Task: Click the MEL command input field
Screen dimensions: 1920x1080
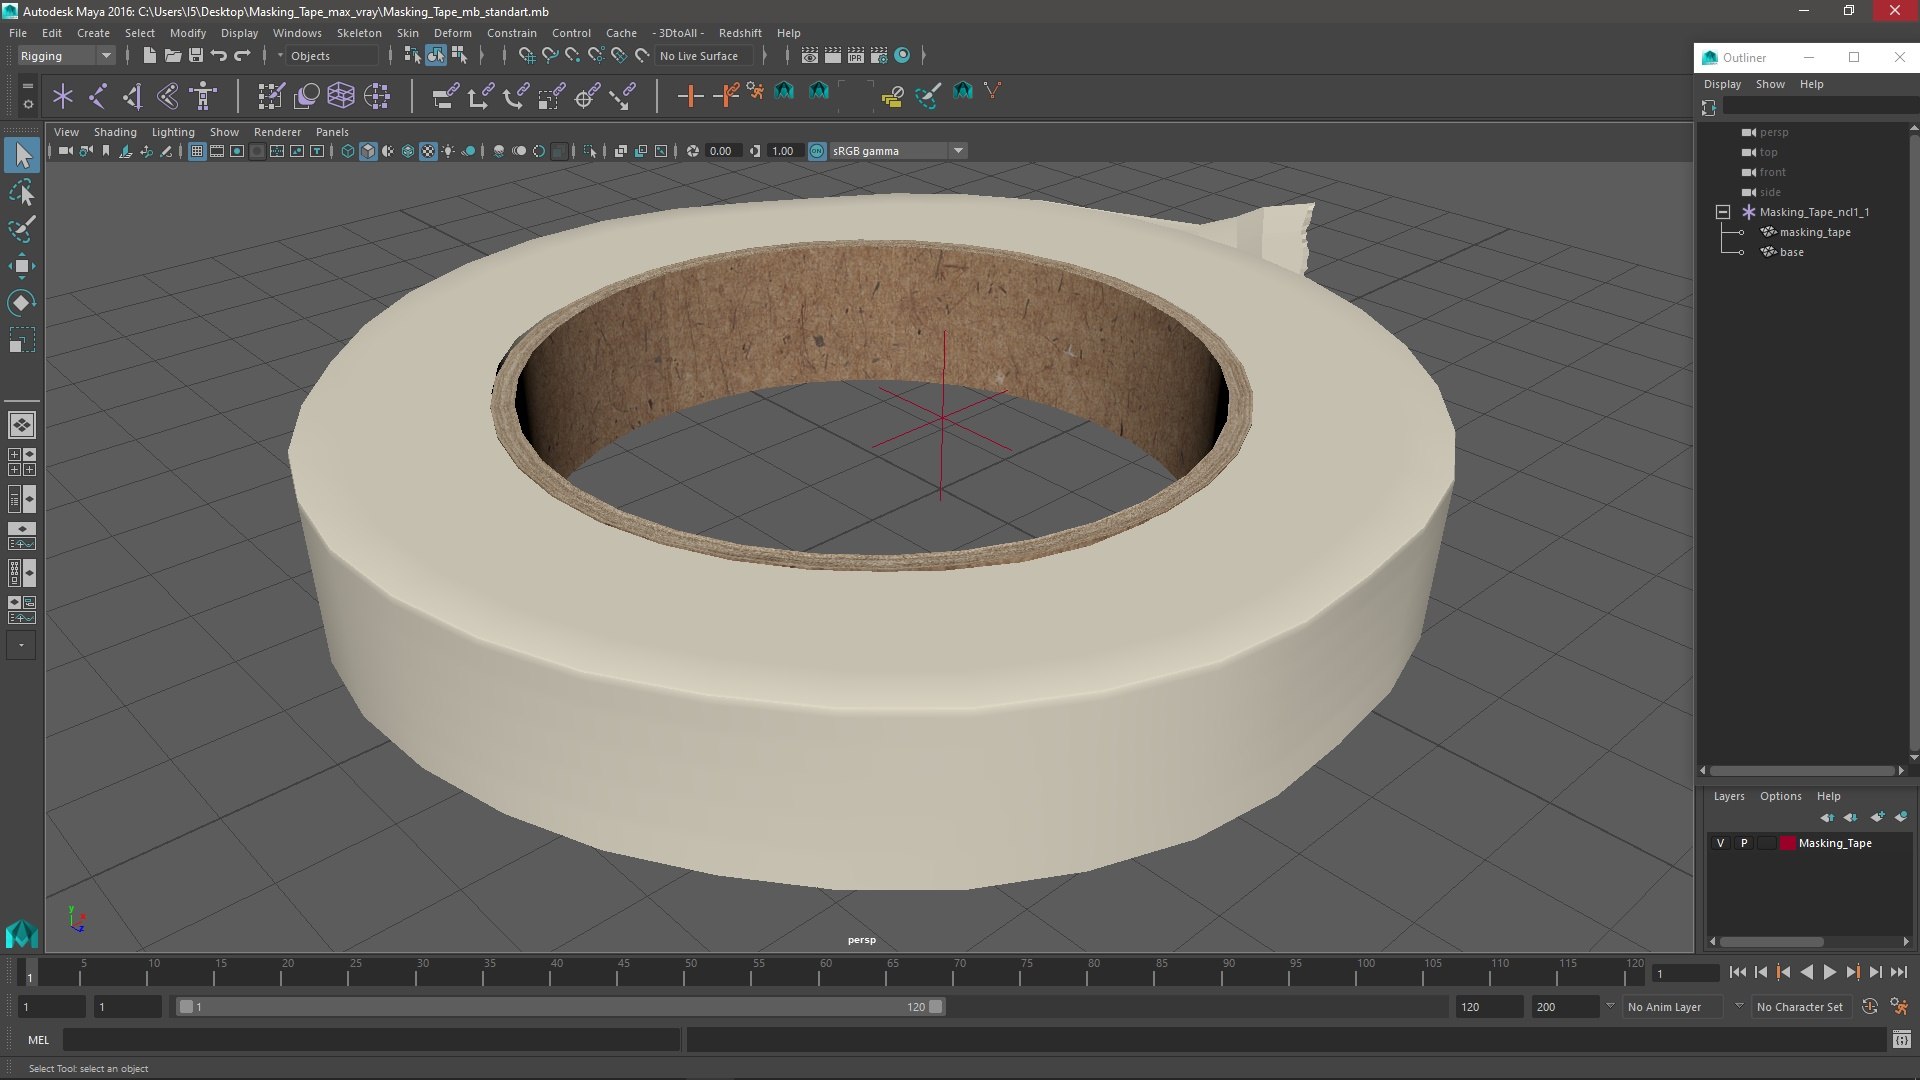Action: click(x=371, y=1040)
